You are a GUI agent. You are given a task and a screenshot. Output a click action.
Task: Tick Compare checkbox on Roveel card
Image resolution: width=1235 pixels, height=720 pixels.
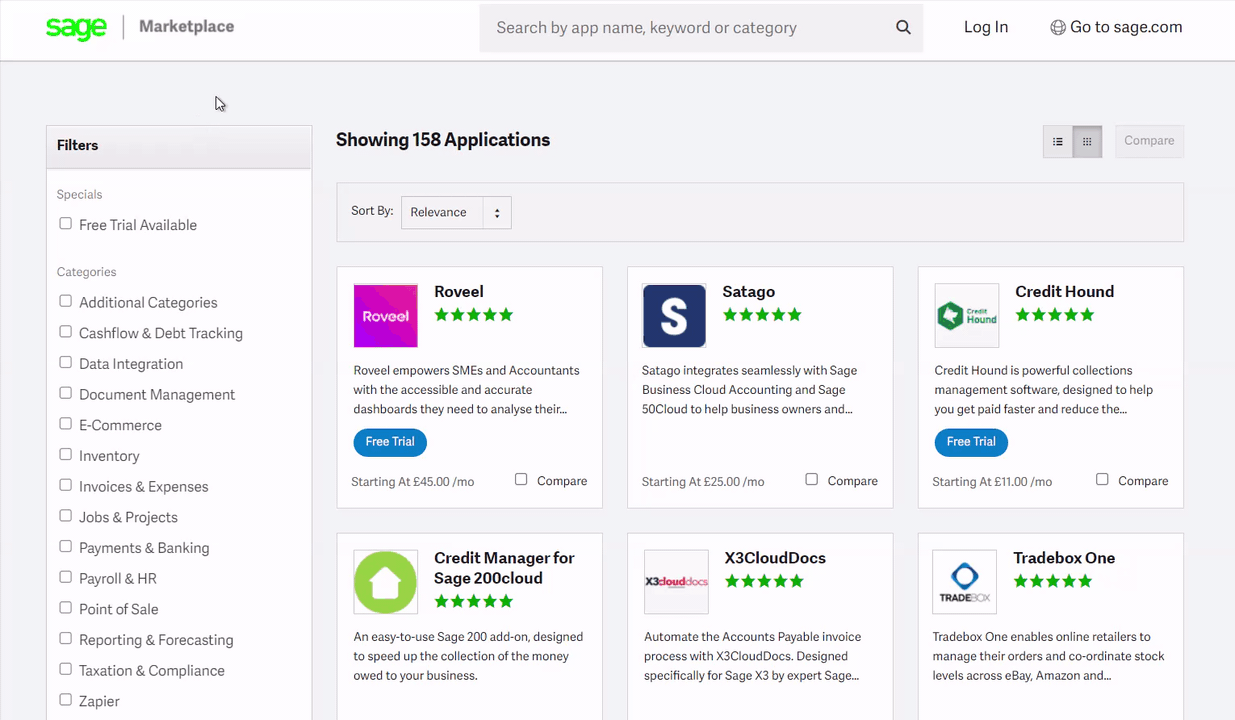pos(521,480)
